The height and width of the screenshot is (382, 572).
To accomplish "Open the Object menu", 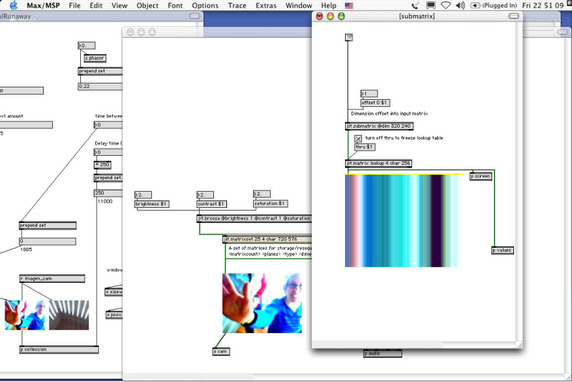I will (147, 5).
